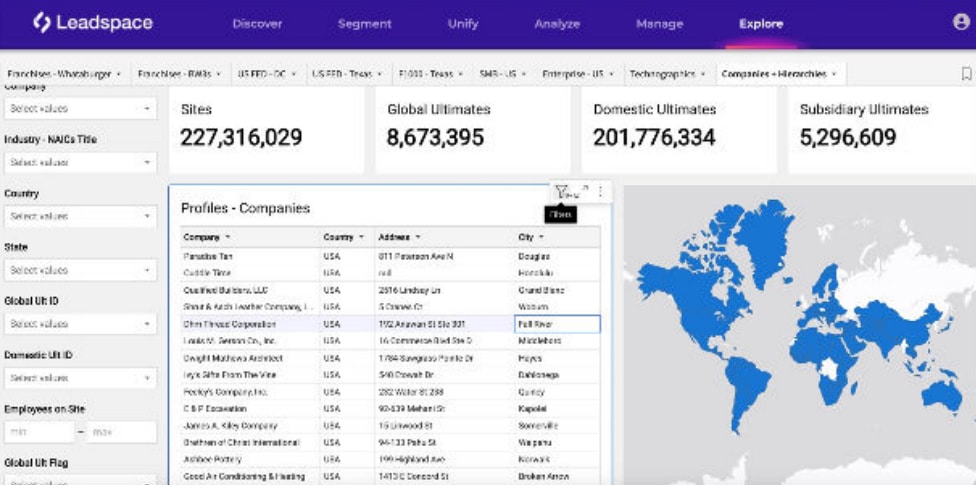Expand the Enterprise - US tab arrow
This screenshot has height=487, width=976.
pos(611,74)
